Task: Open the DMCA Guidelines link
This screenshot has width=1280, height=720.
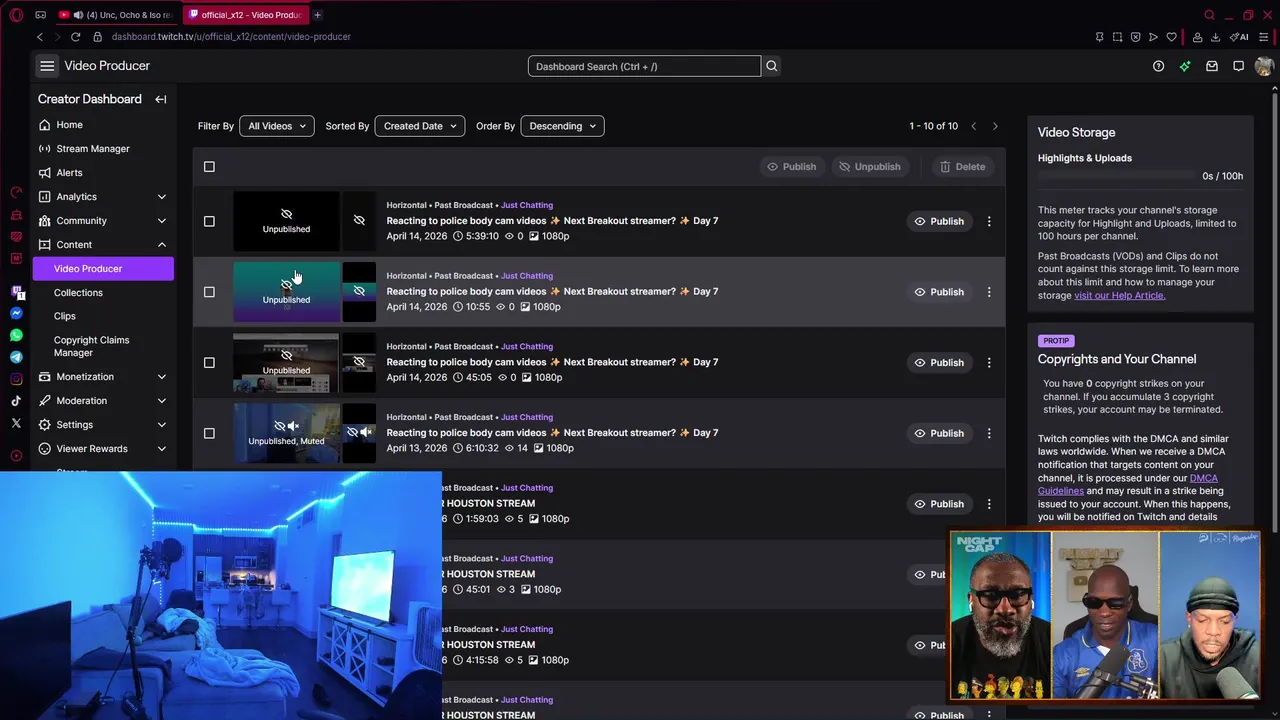Action: [1127, 485]
